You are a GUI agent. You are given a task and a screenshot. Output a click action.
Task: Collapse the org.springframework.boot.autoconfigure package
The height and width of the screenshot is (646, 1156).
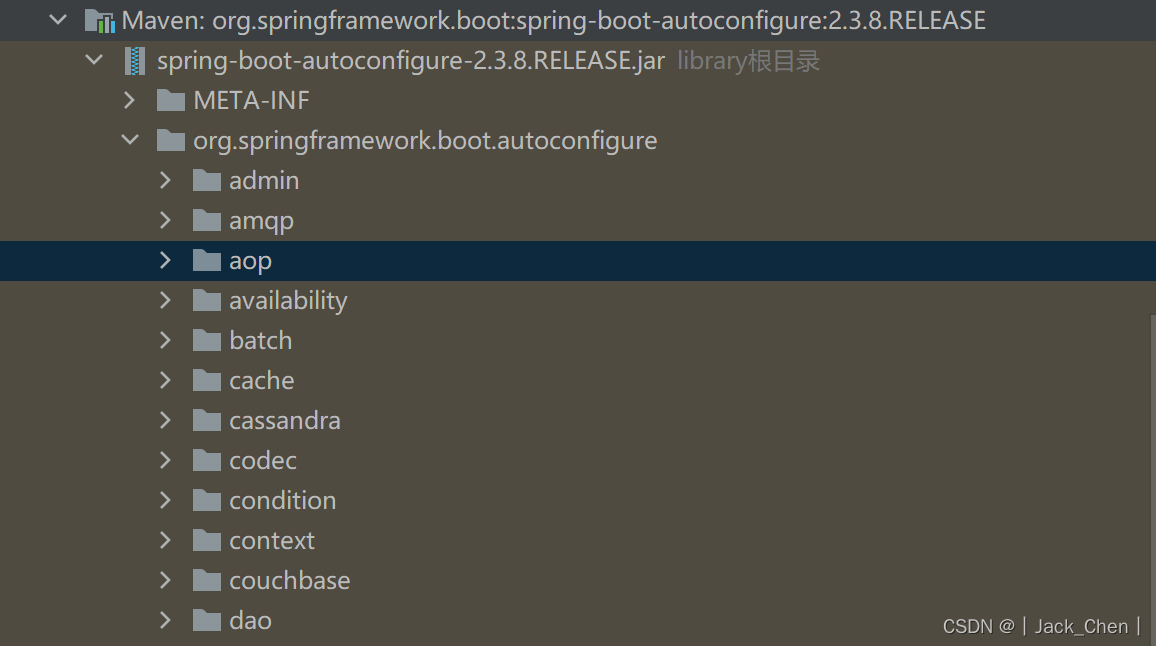[130, 140]
